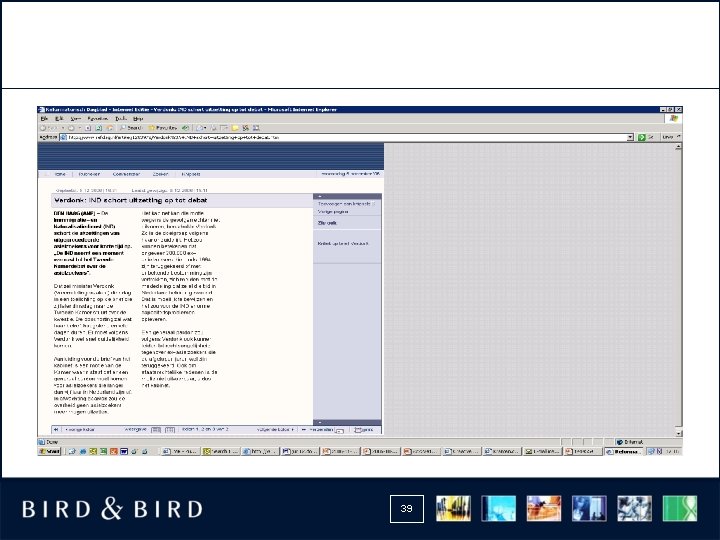Go to vorige kolom in article footer
Viewport: 720px width, 540px height.
coord(79,430)
